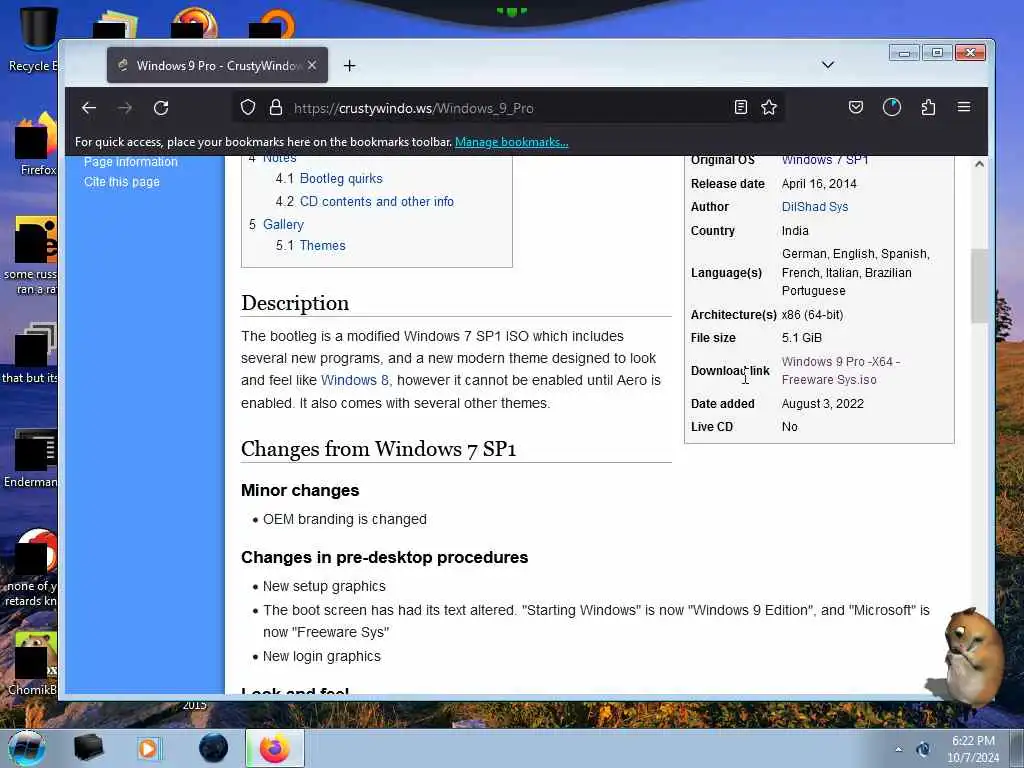Reload the current page
This screenshot has height=768, width=1024.
click(x=161, y=108)
